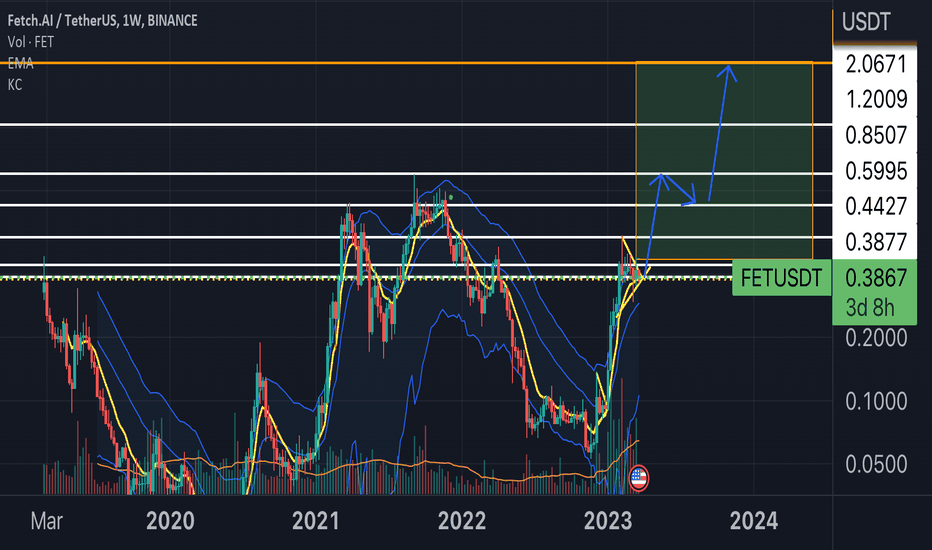The width and height of the screenshot is (932, 550).
Task: Click the 0.8507 price axis label
Action: (876, 135)
